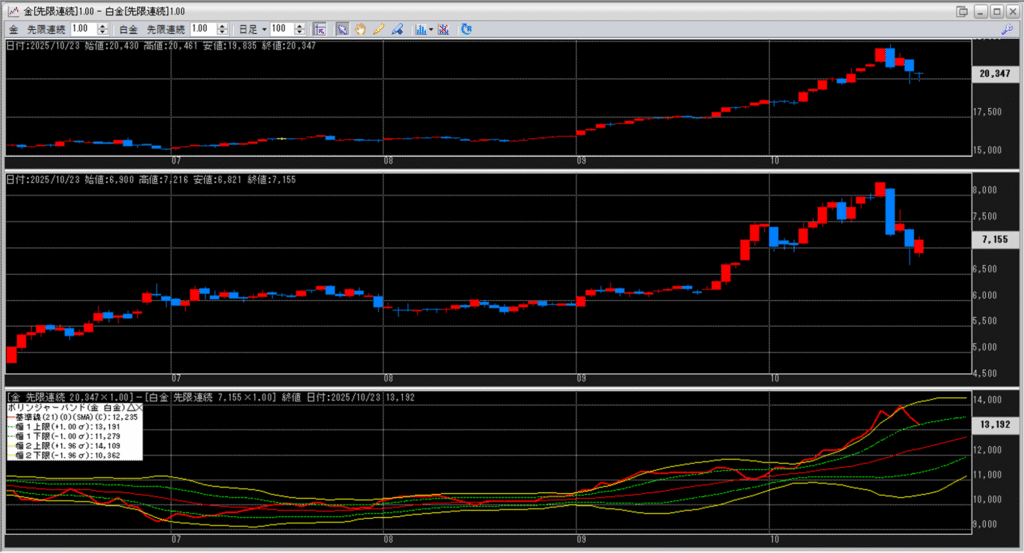1024x553 pixels.
Task: Close the ボリンジャーバンド legend box
Action: [x=139, y=409]
